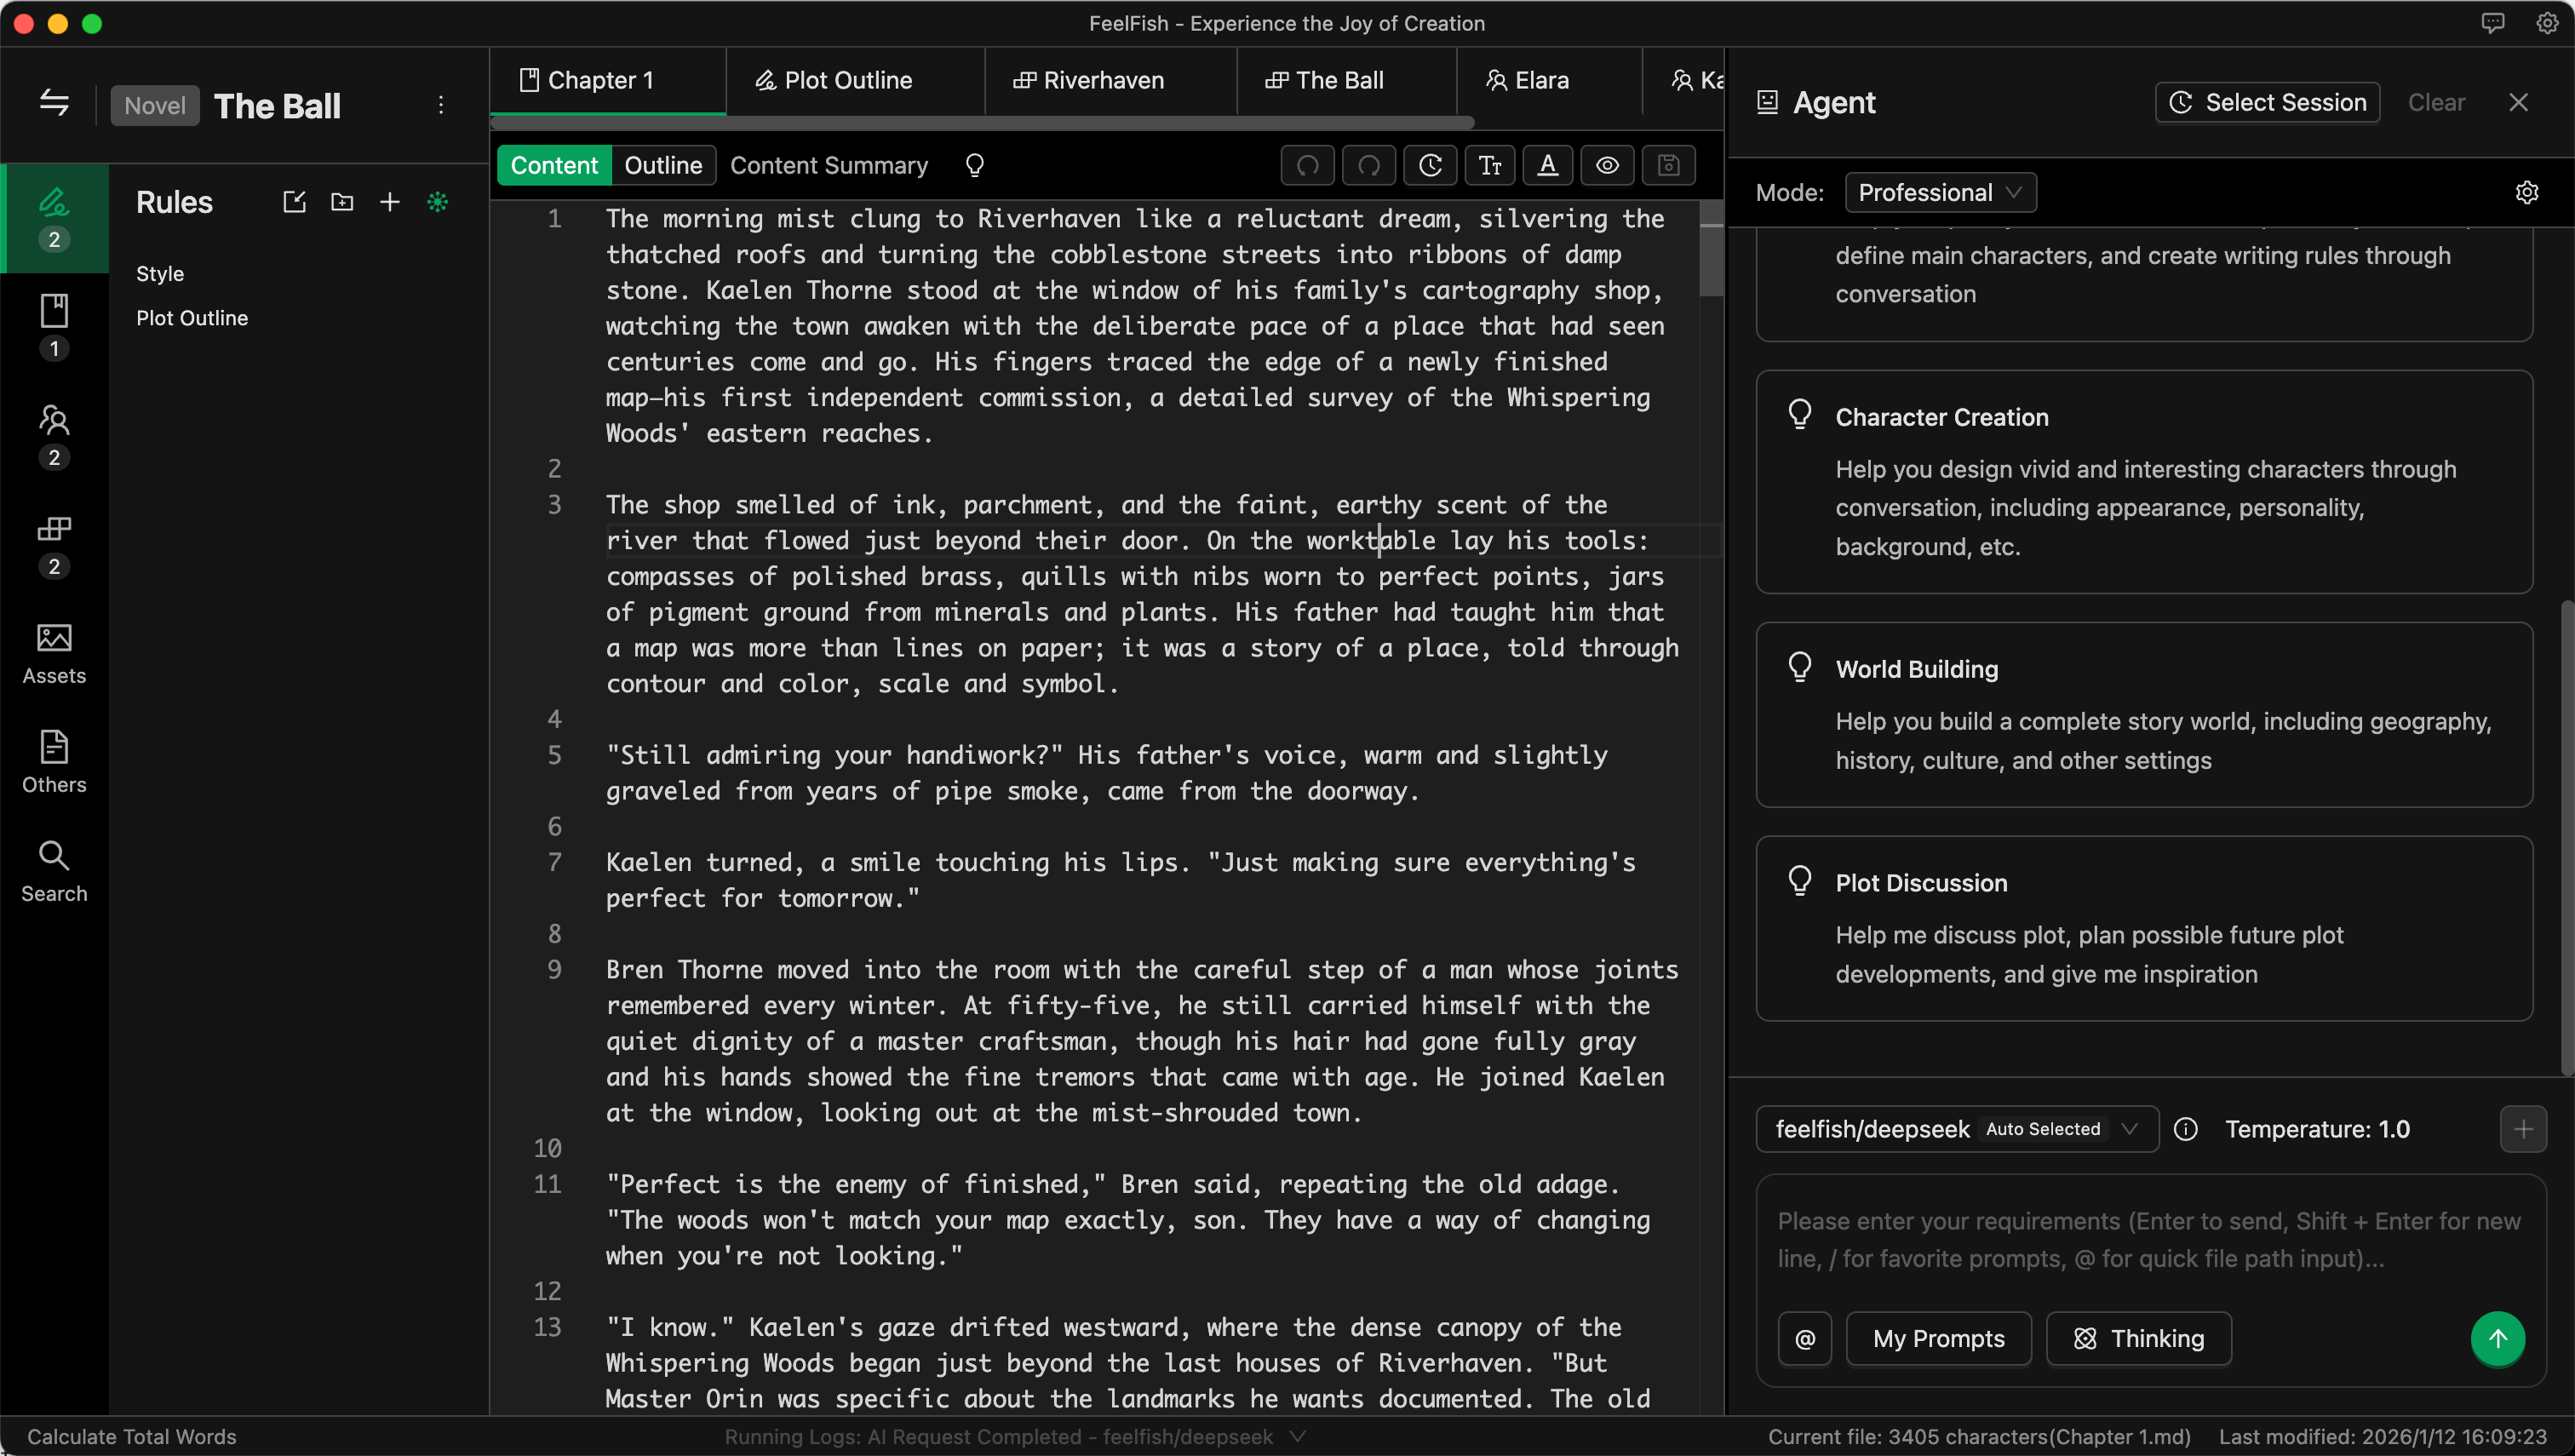Collapse sidebar with the swap arrows icon

[x=54, y=104]
